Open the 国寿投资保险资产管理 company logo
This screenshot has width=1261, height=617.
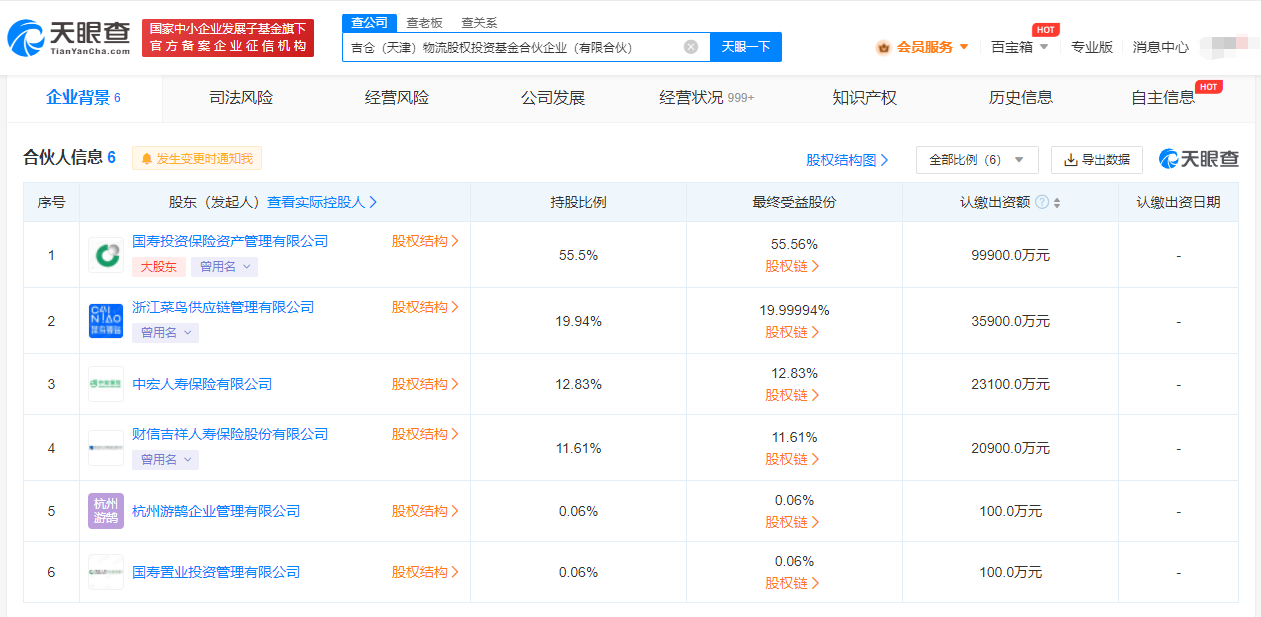106,255
